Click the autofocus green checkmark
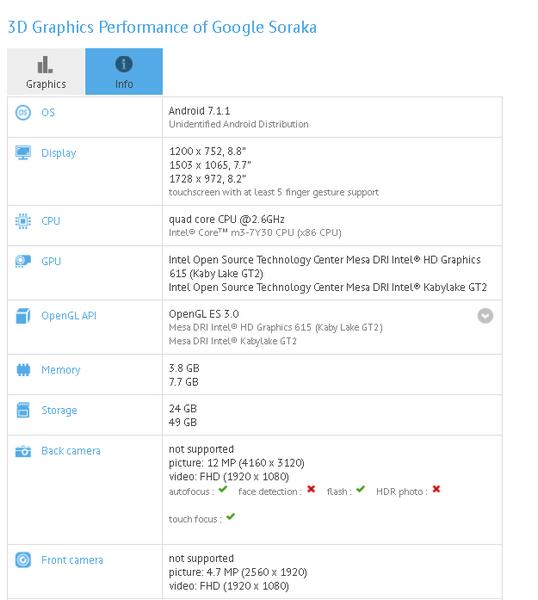Image resolution: width=538 pixels, height=600 pixels. coord(223,489)
